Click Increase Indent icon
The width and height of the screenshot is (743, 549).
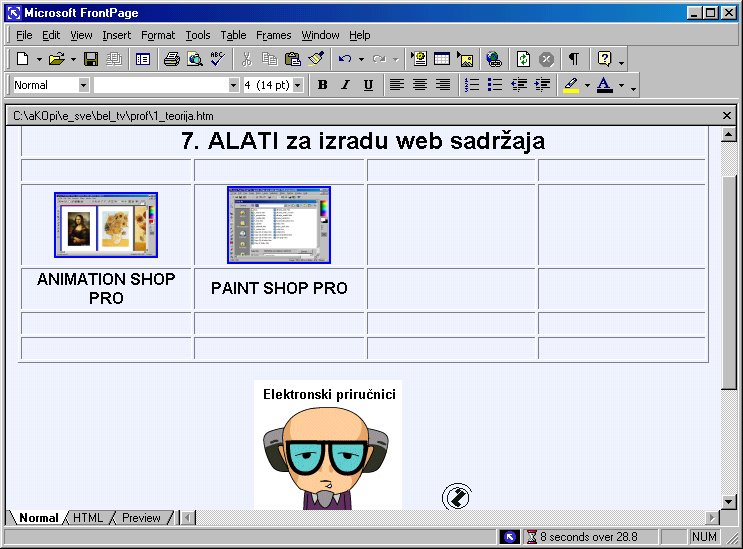point(542,85)
